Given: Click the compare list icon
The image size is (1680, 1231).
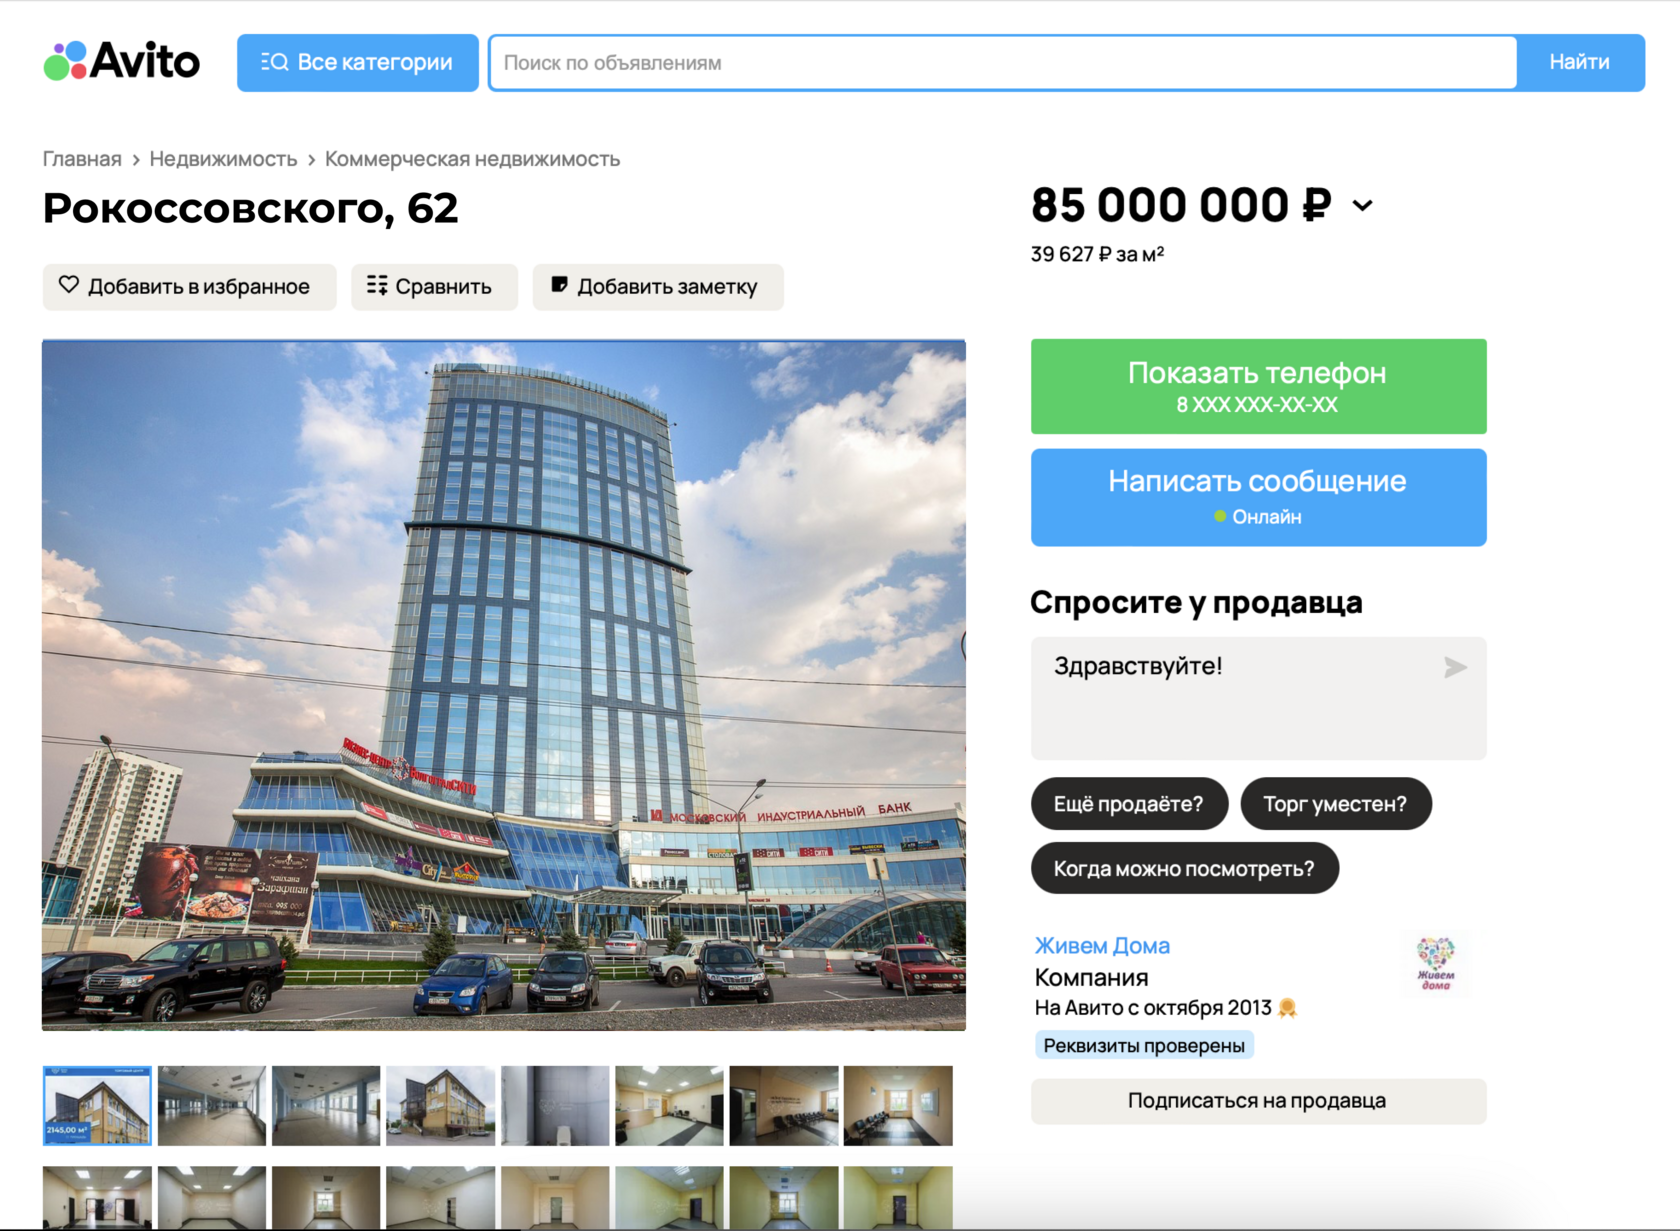Looking at the screenshot, I should coord(377,286).
